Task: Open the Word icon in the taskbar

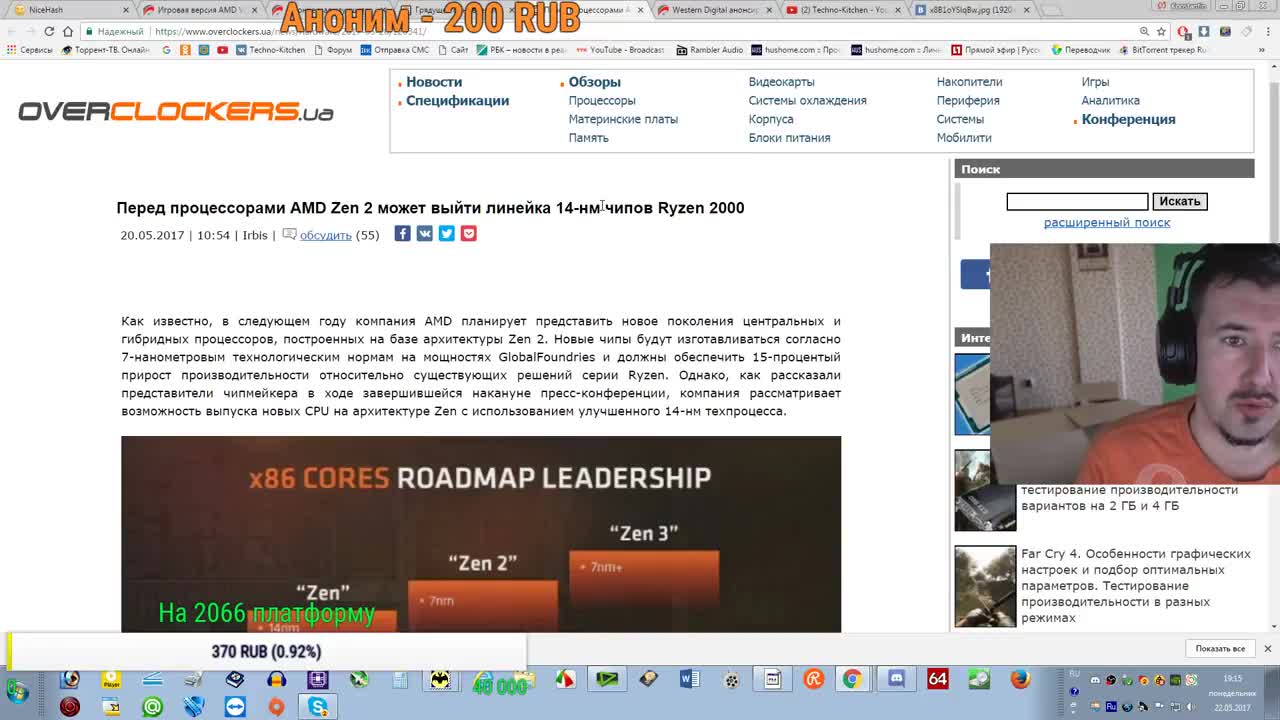Action: (x=689, y=679)
